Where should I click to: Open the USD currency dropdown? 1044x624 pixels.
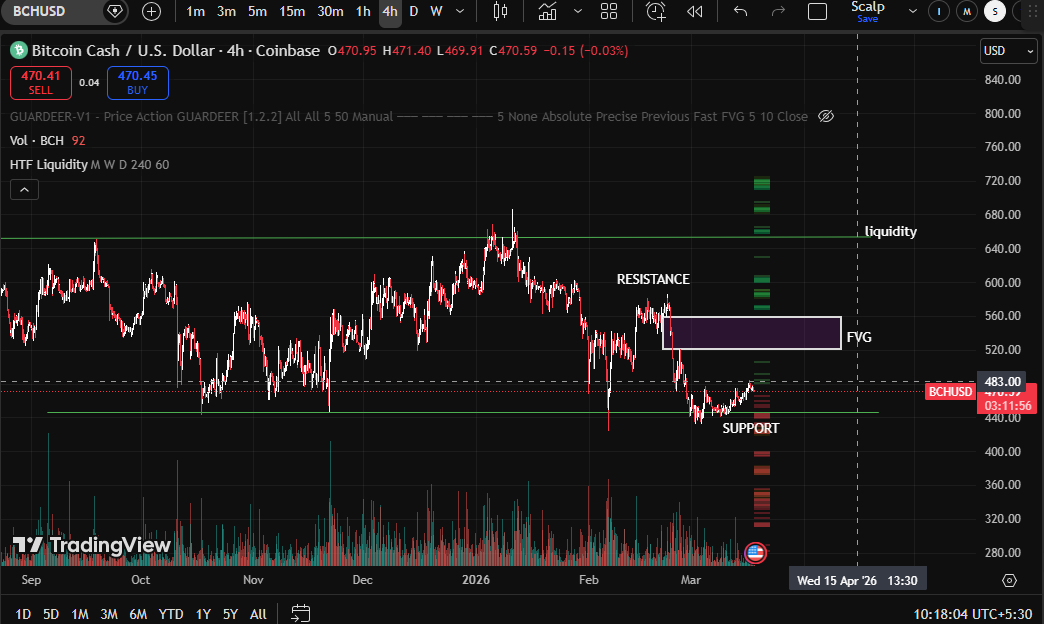[x=1008, y=51]
